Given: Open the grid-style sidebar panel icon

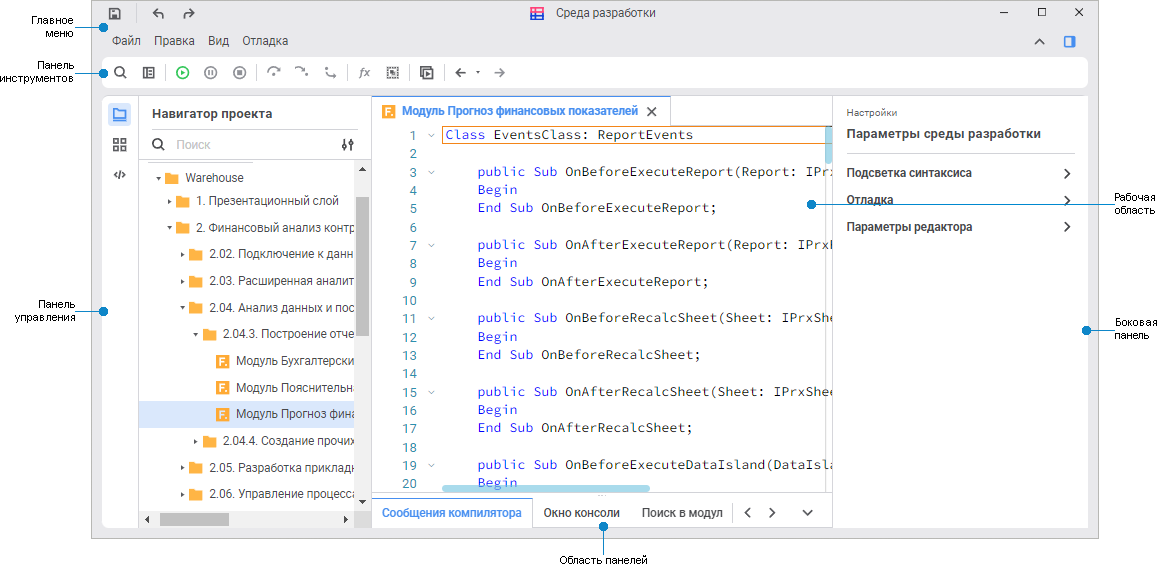Looking at the screenshot, I should 120,145.
